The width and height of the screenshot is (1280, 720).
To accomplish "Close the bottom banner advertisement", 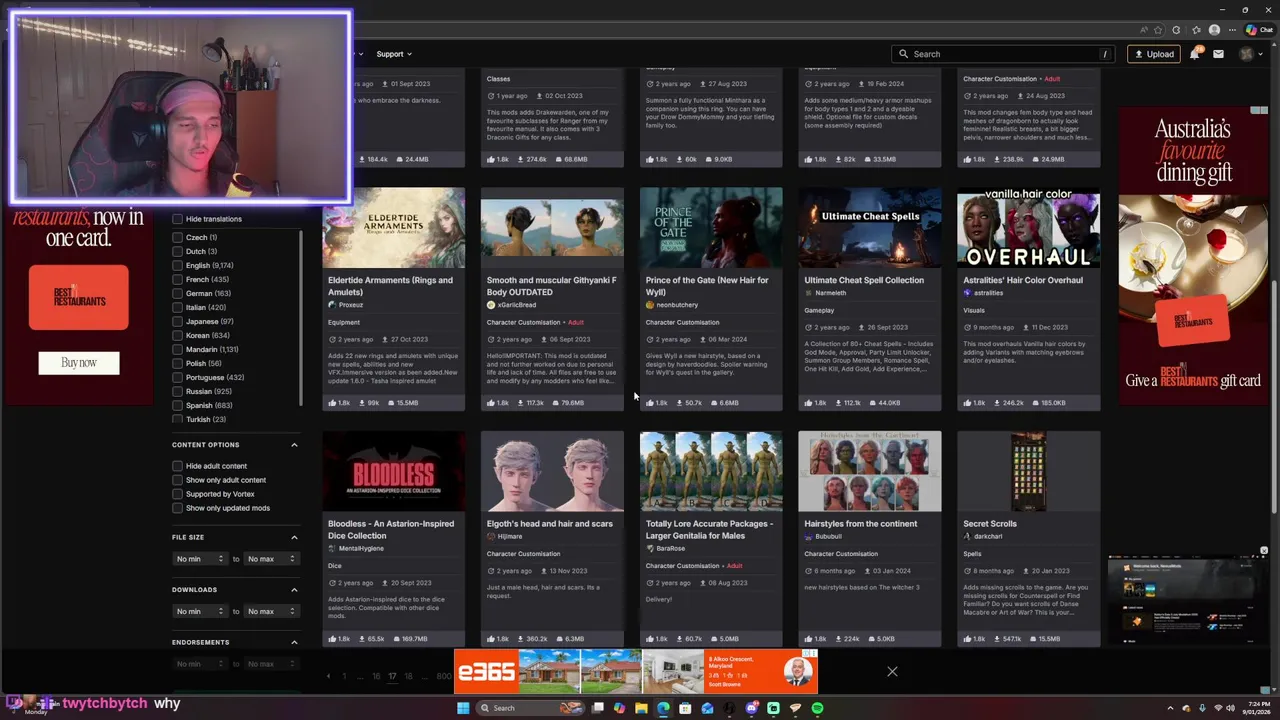I will coord(892,672).
